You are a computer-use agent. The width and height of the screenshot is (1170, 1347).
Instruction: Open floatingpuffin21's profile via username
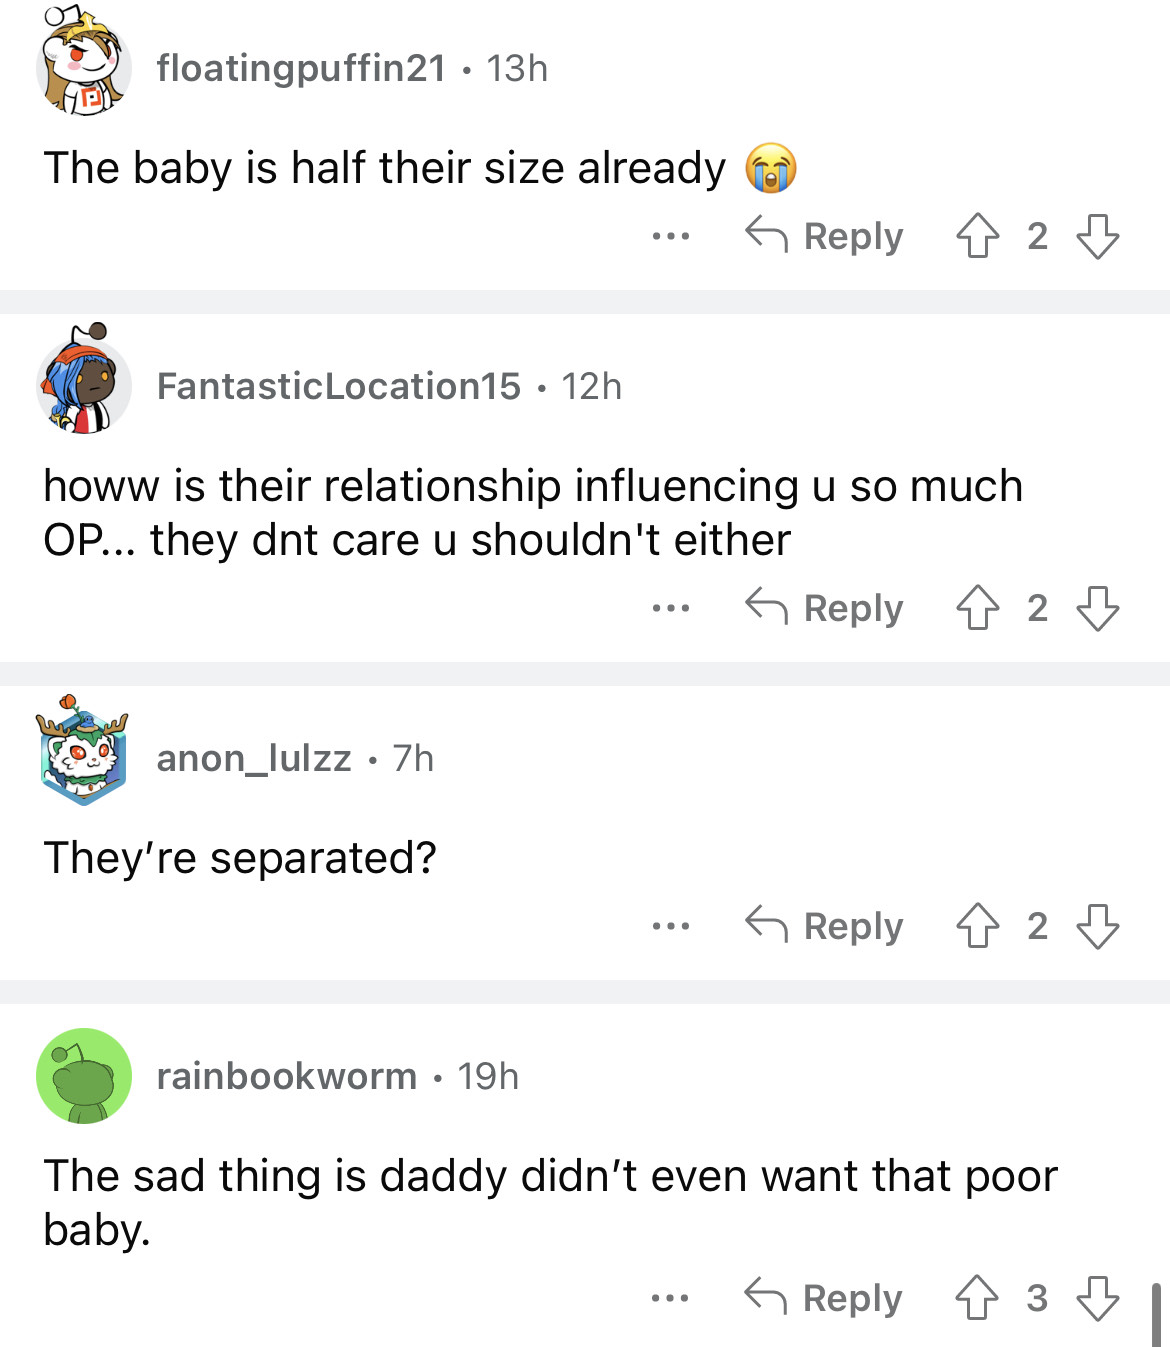point(301,68)
